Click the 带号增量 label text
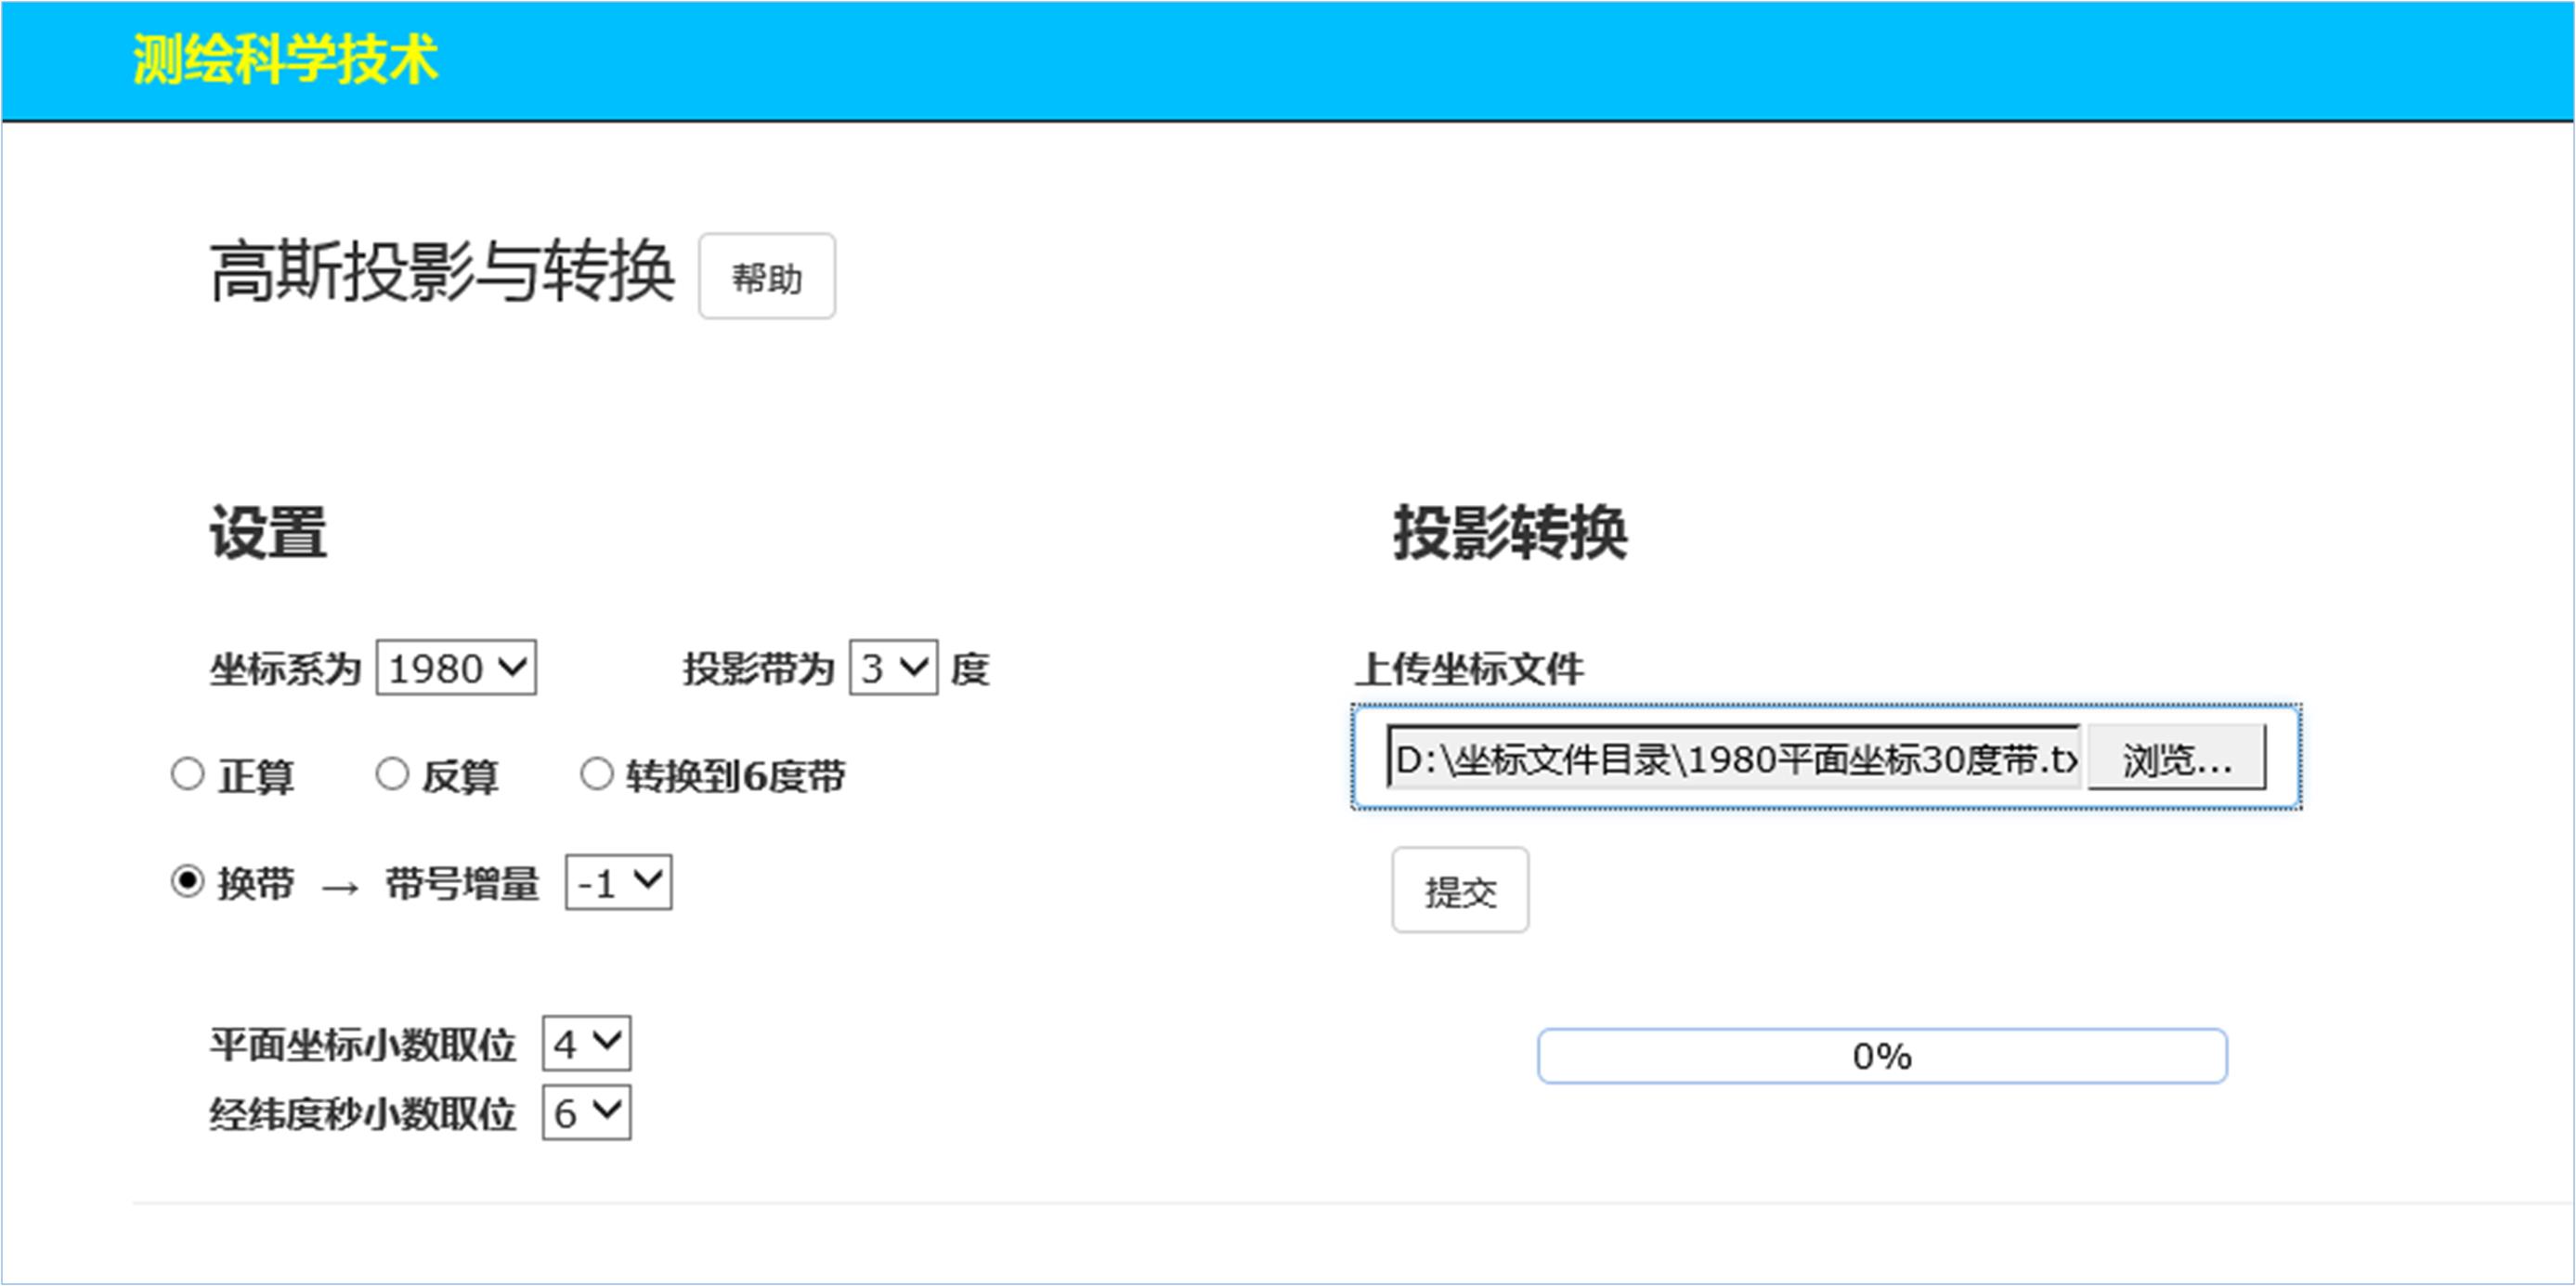 462,884
